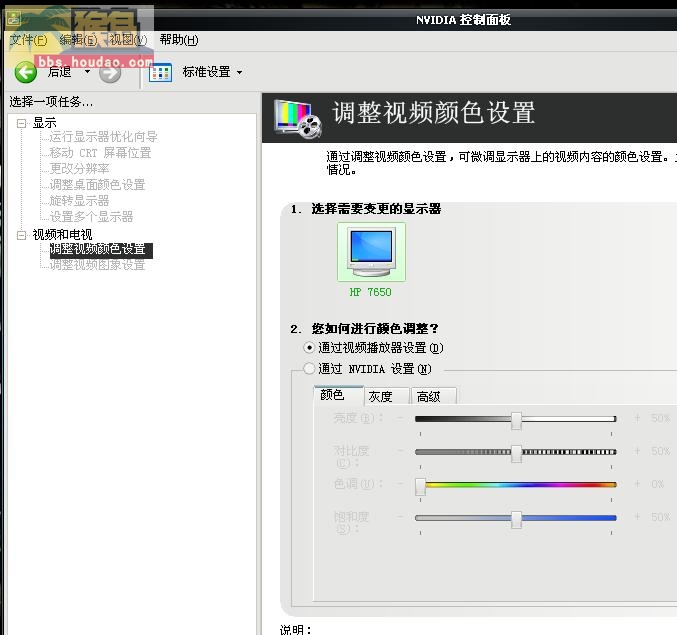Select the HP 7650 monitor icon
Screen dimensions: 677x635
pyautogui.click(x=371, y=252)
